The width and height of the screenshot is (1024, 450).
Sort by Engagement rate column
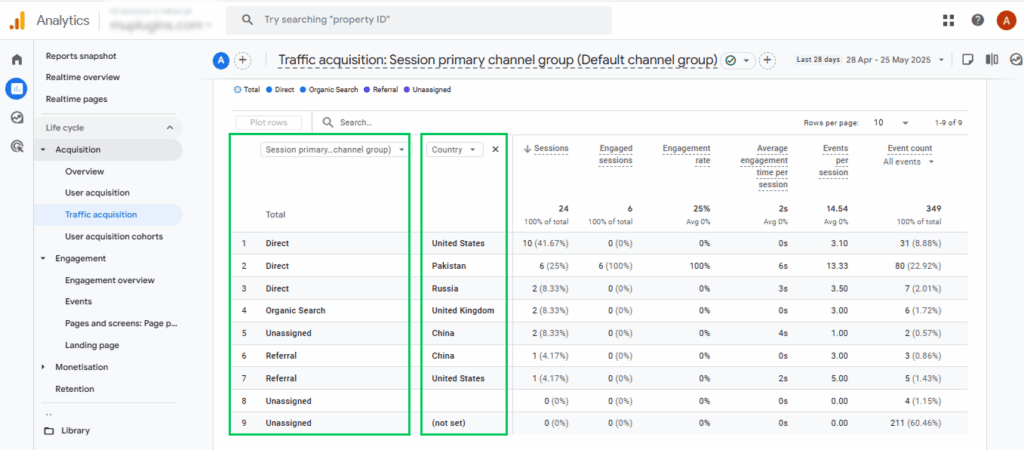pos(686,154)
